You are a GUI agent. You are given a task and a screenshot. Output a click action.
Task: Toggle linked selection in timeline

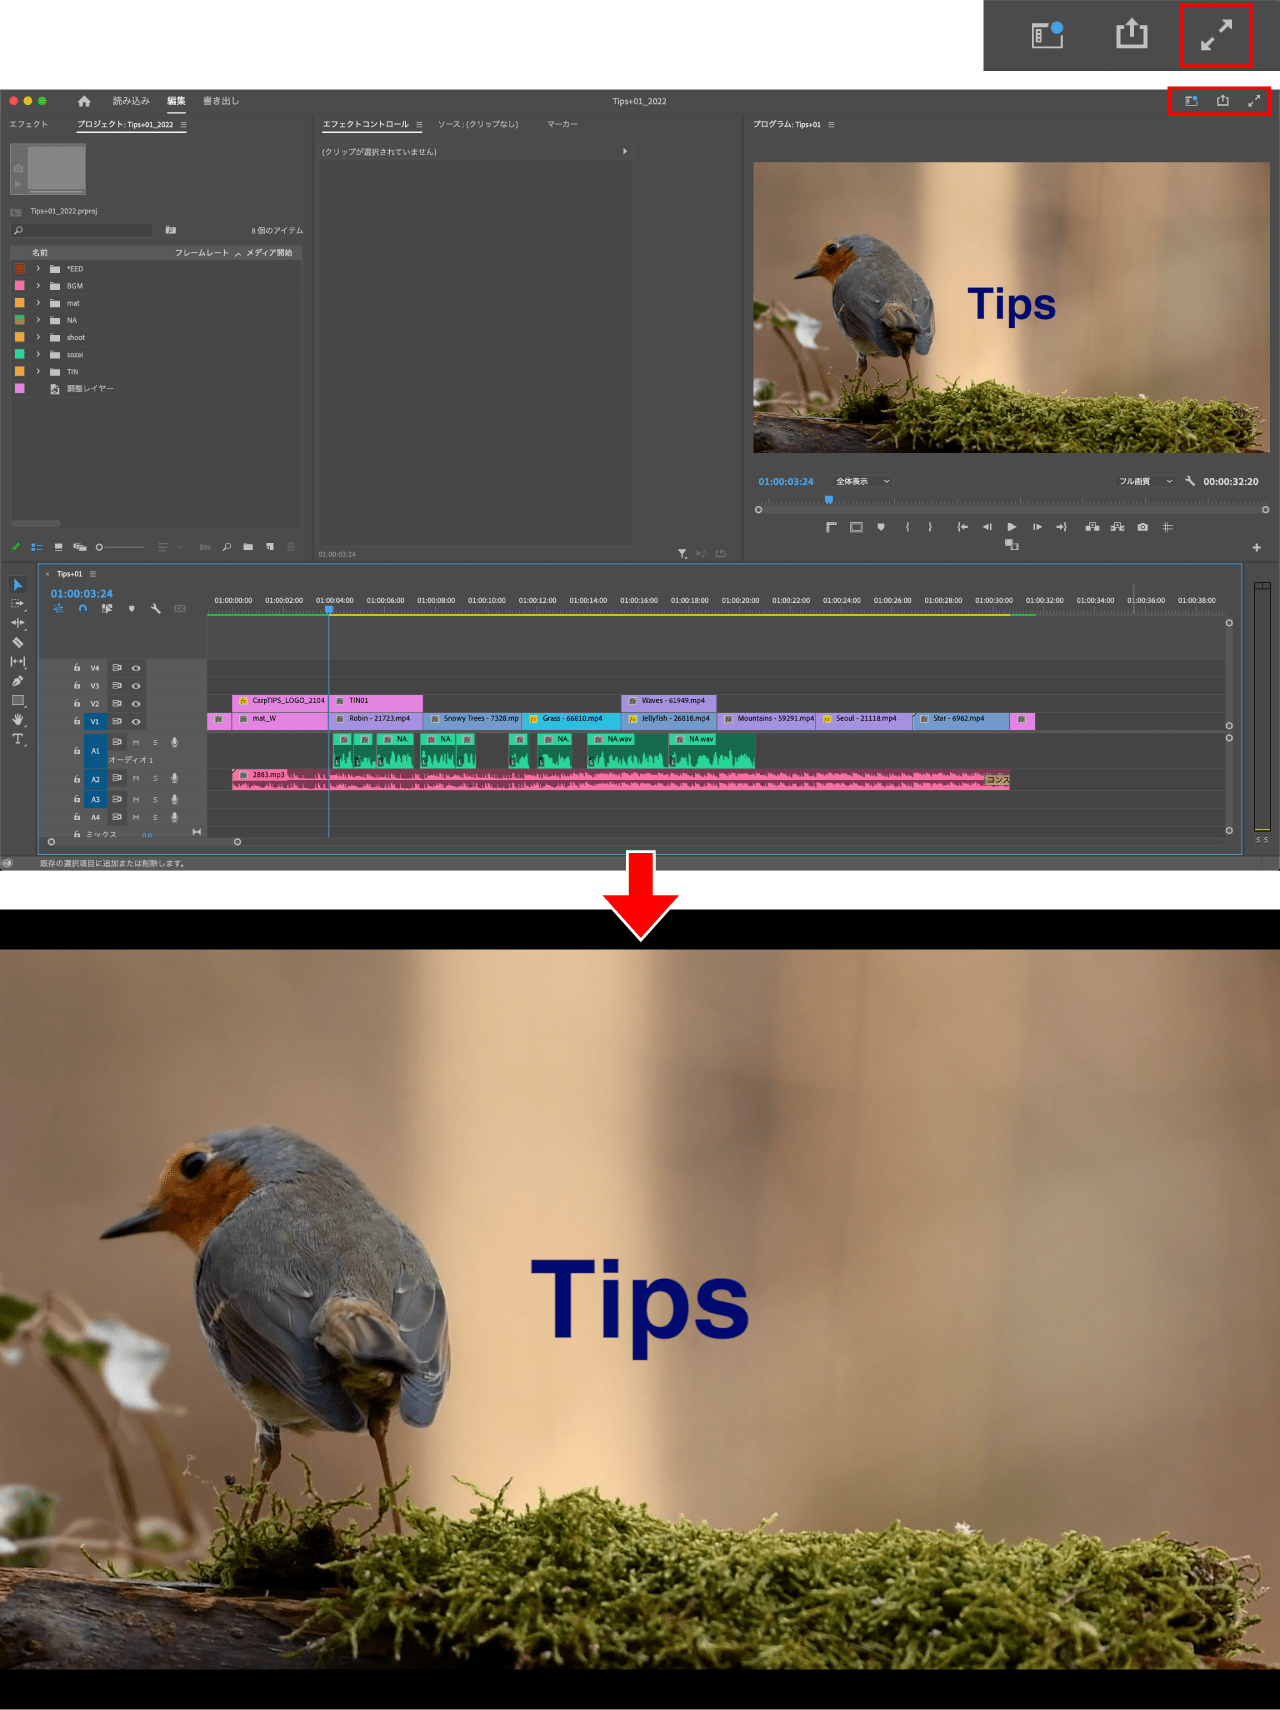107,608
